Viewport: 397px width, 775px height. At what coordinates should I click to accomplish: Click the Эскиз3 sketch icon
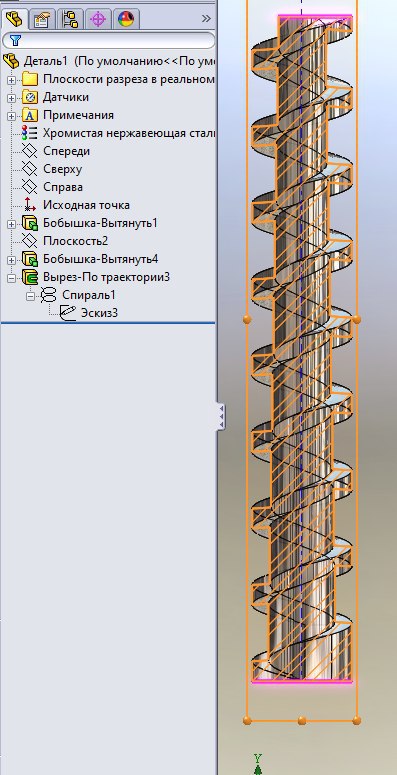point(68,312)
